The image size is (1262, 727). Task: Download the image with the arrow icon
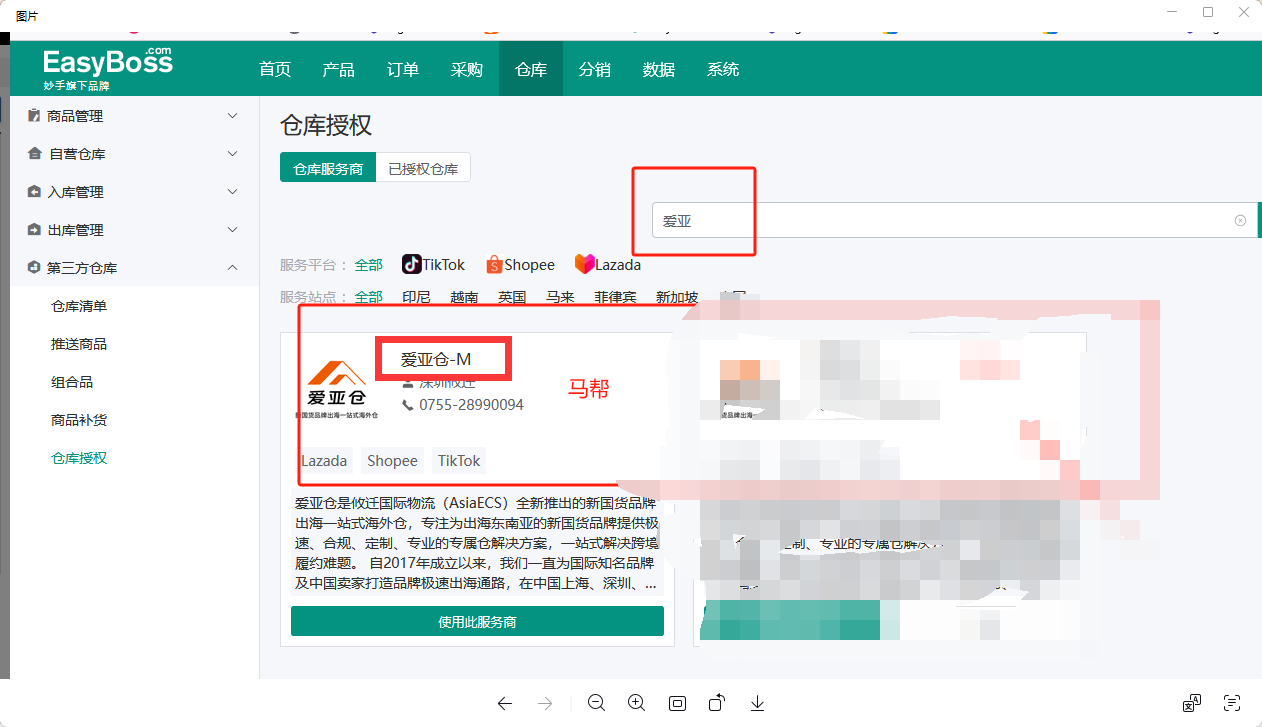757,703
